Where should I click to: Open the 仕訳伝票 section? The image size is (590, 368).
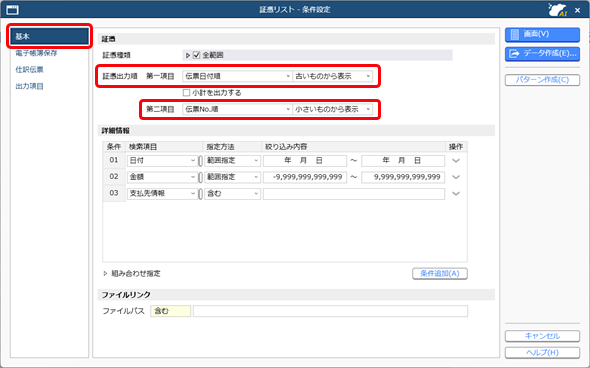tap(29, 70)
